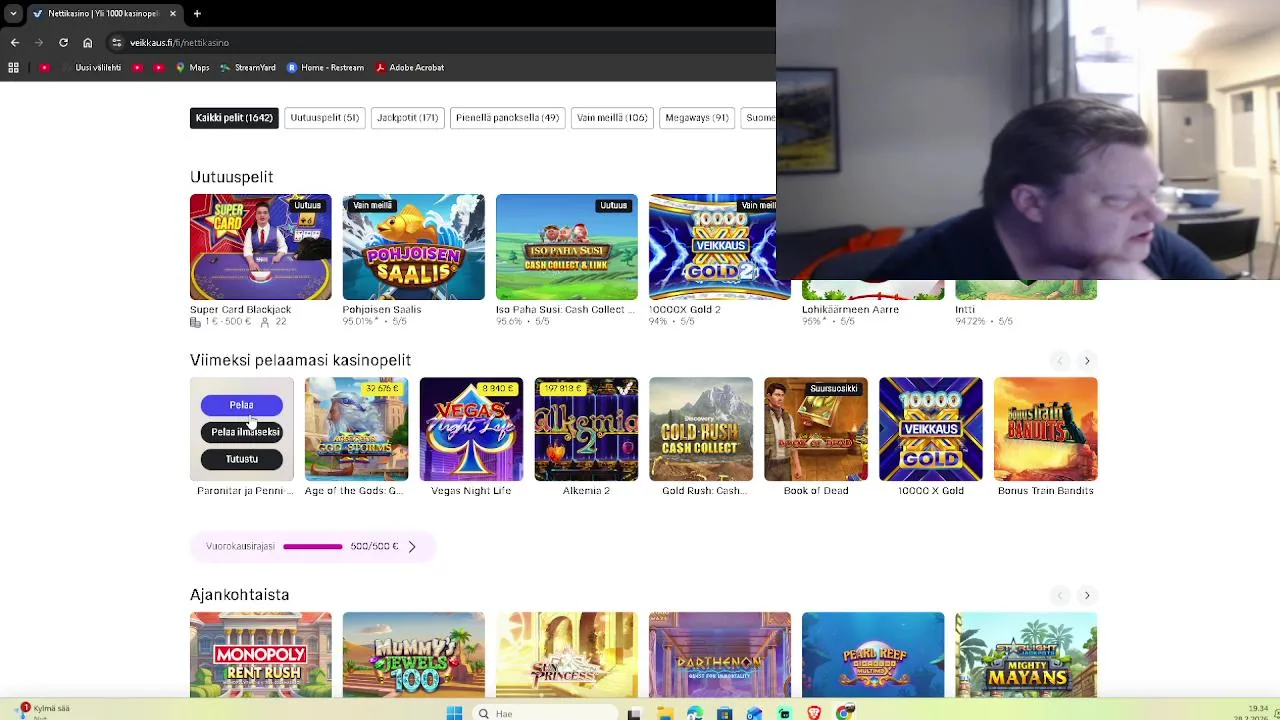Select the Pienellä panoksella (49) filter

tap(507, 117)
